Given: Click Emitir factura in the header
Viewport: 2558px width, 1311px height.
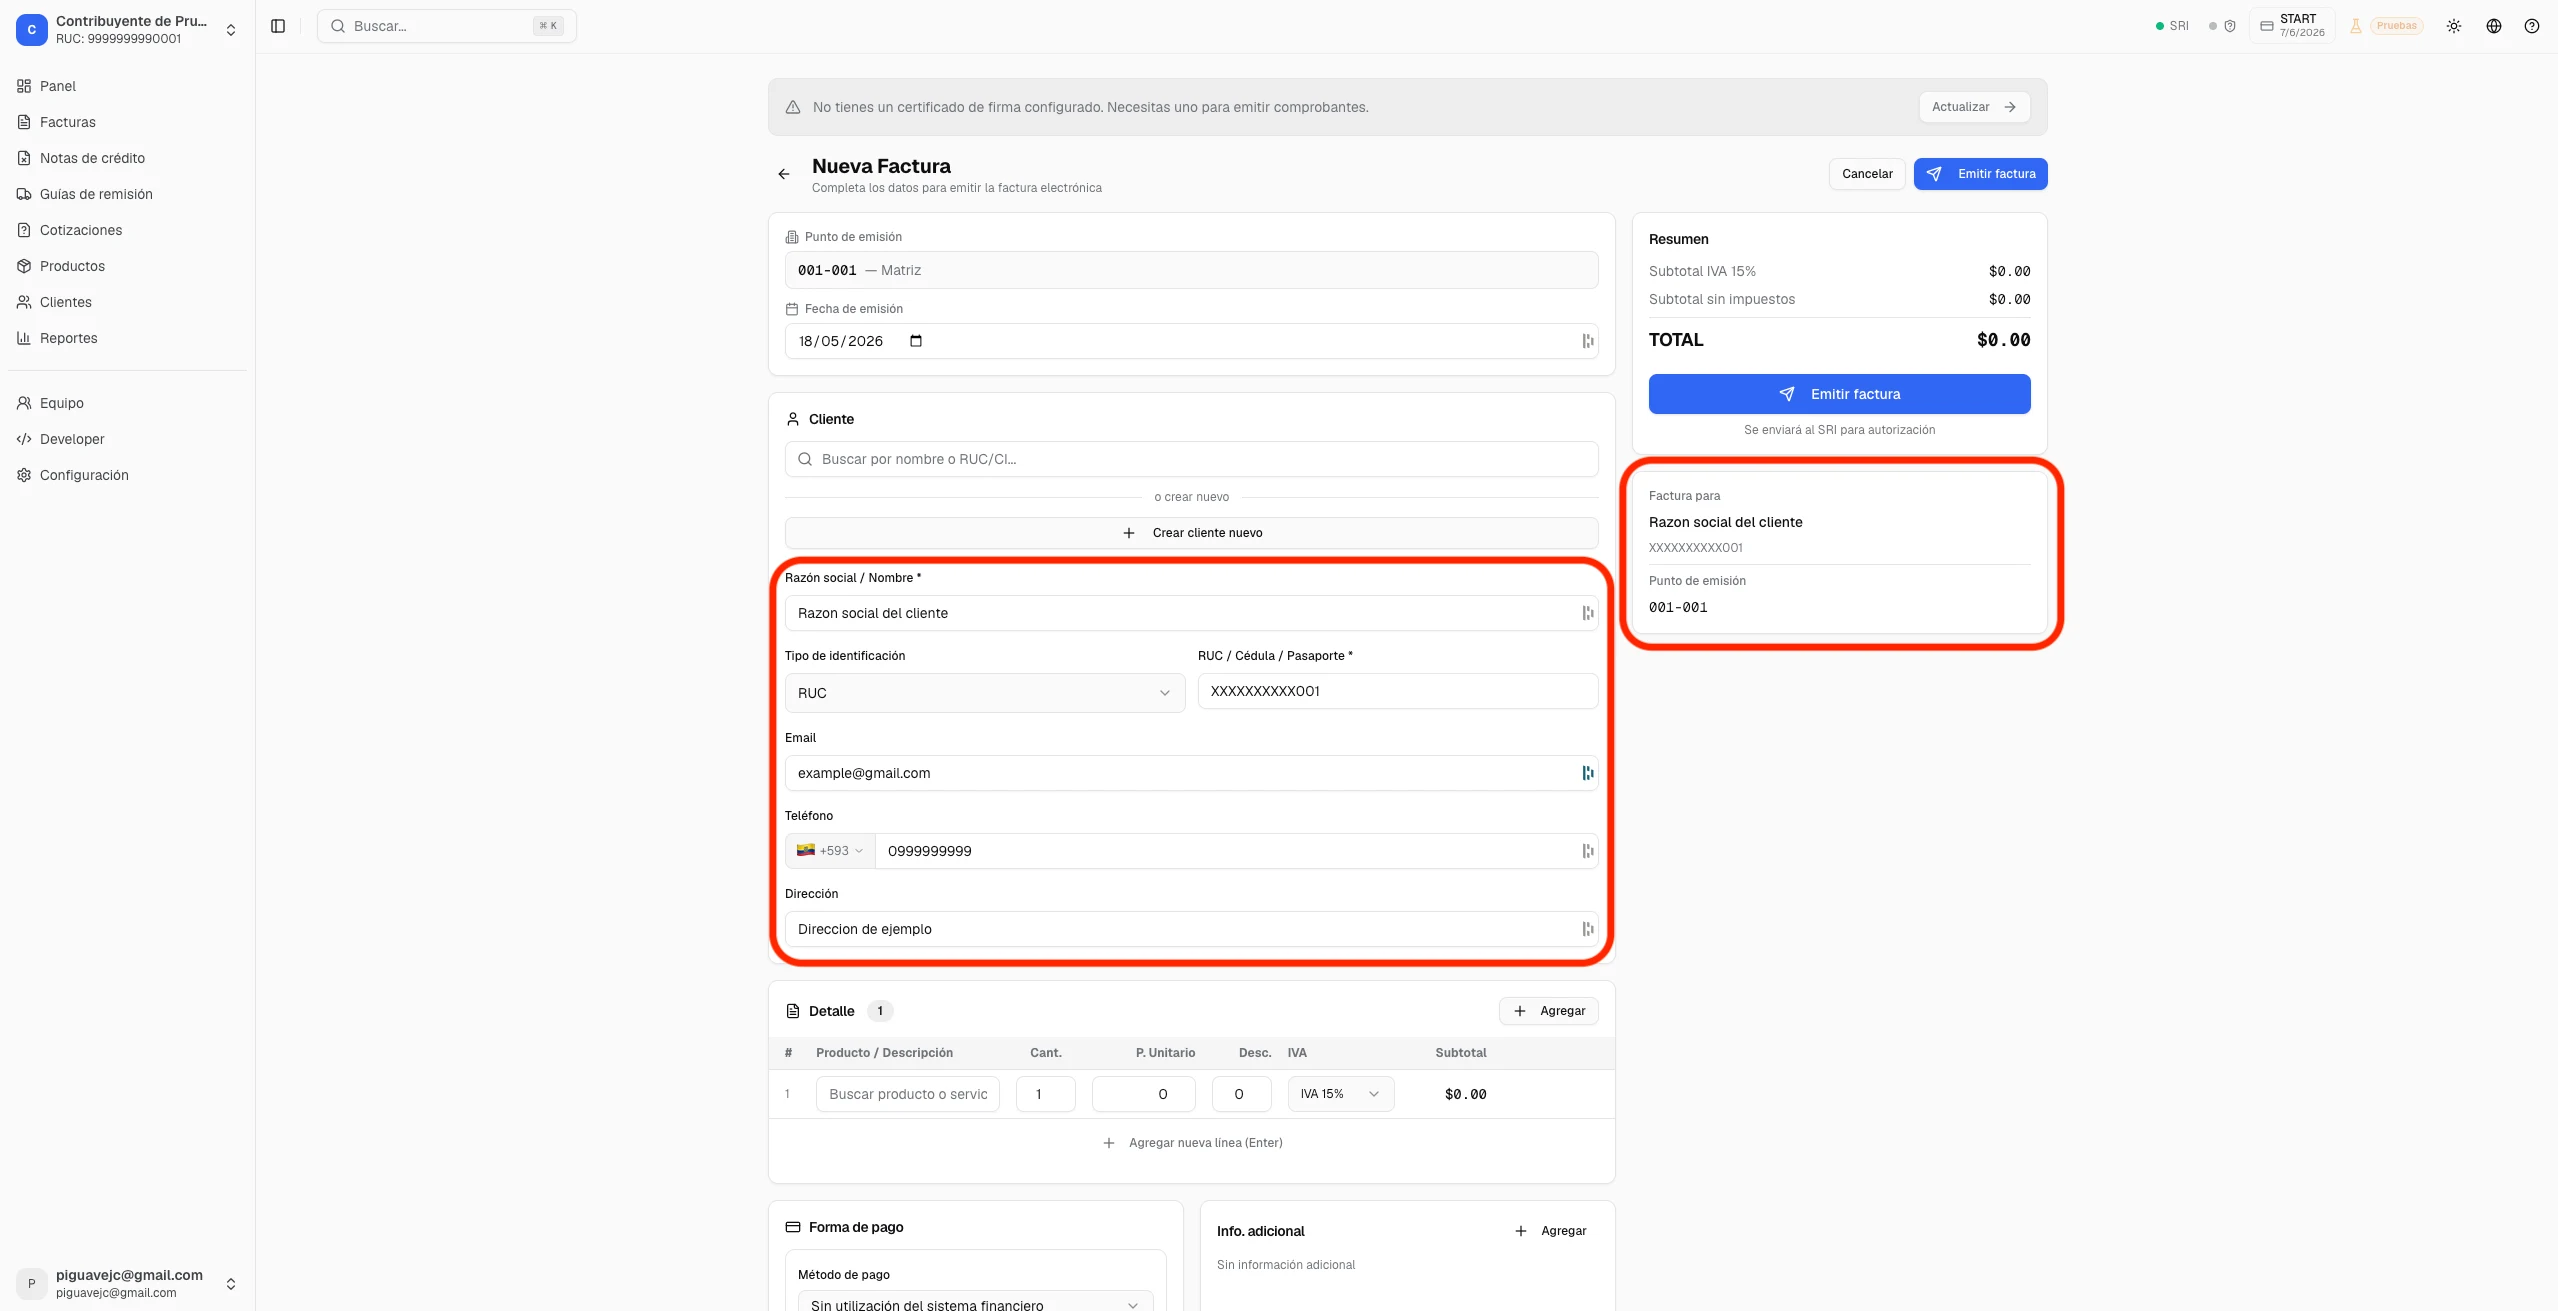Looking at the screenshot, I should [x=1980, y=174].
